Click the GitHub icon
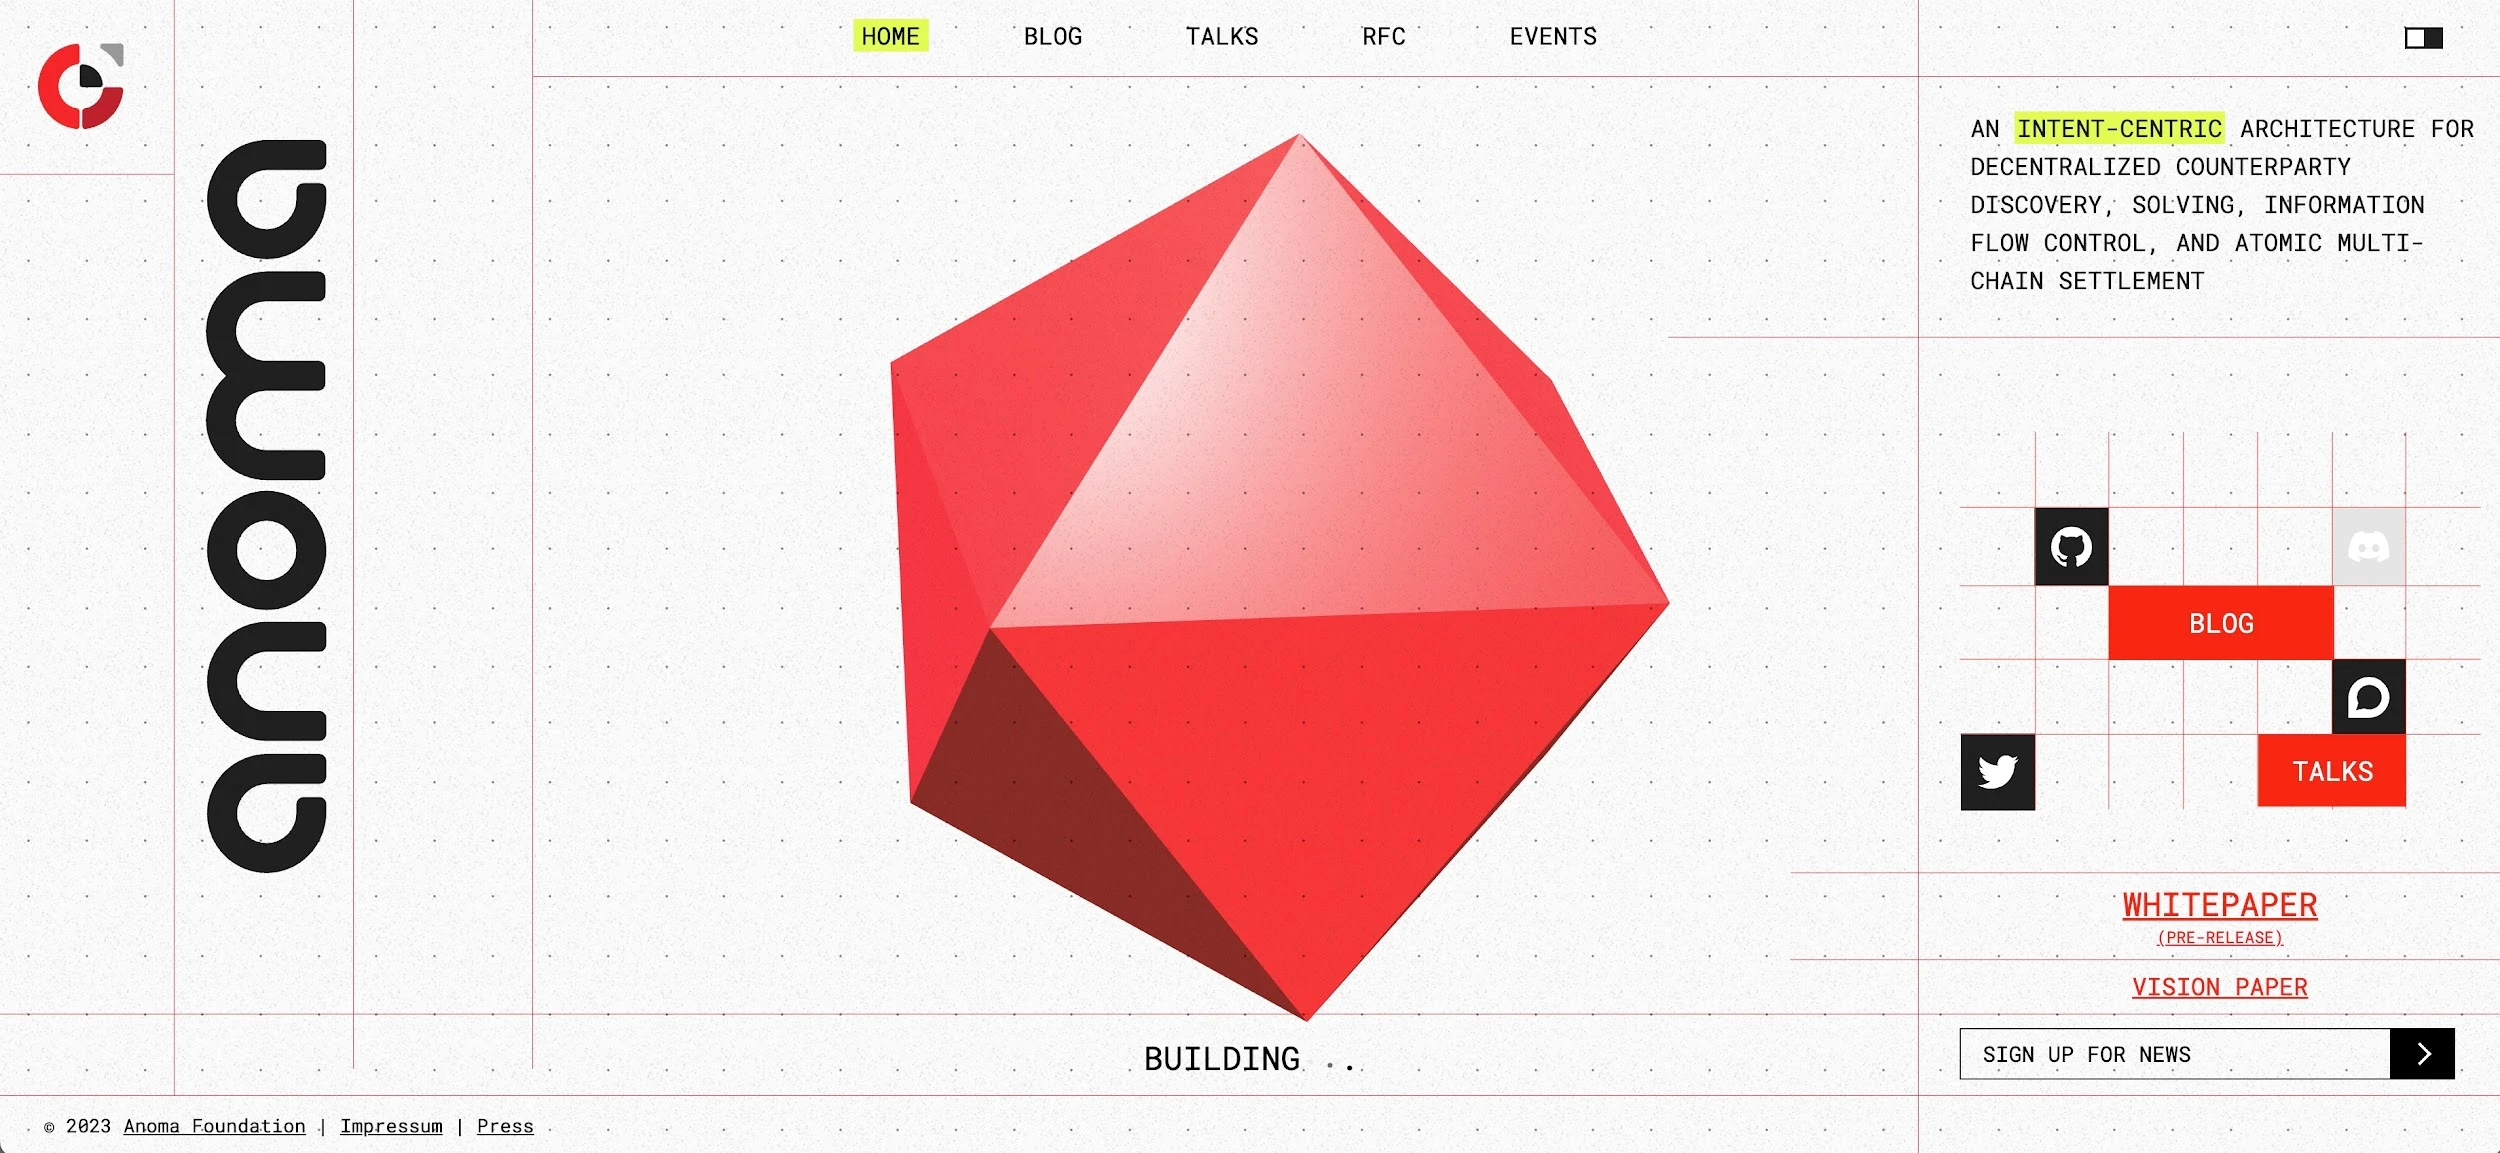Screen dimensions: 2500x1153 tap(2073, 547)
